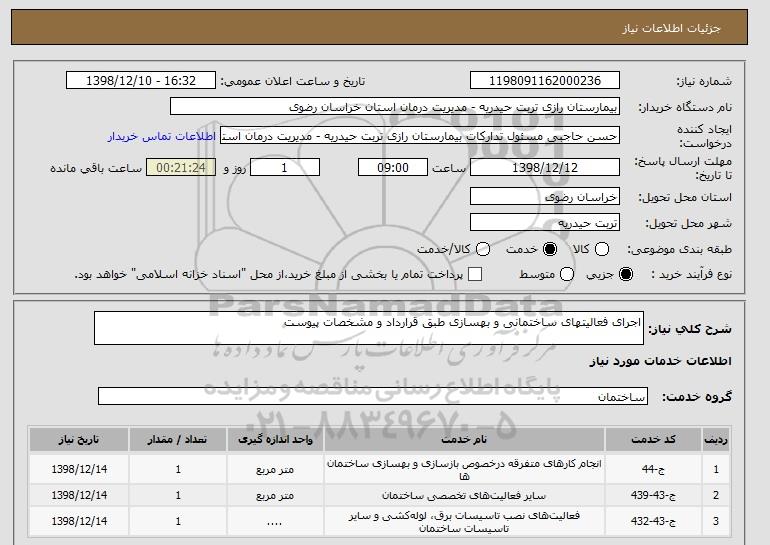
Task: Click the public announcement date field
Action: click(141, 81)
